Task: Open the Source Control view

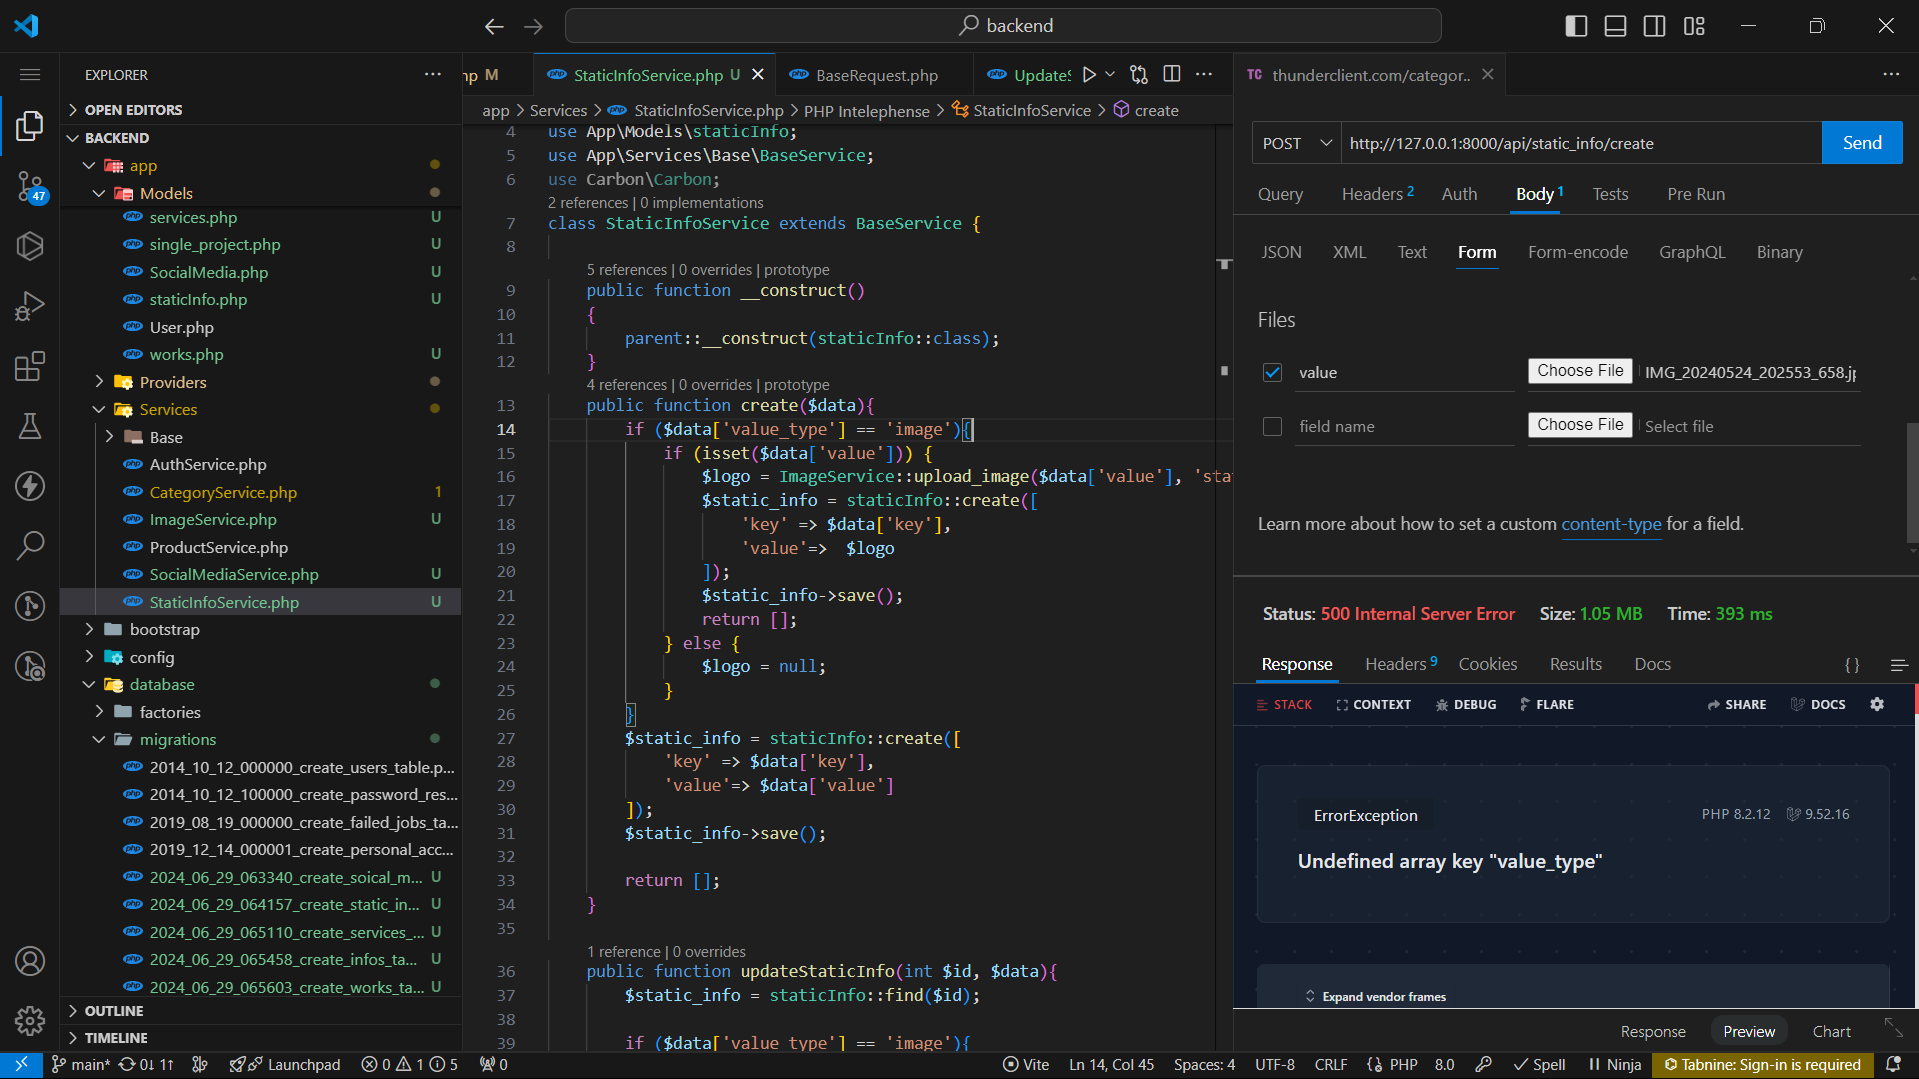Action: [x=30, y=186]
